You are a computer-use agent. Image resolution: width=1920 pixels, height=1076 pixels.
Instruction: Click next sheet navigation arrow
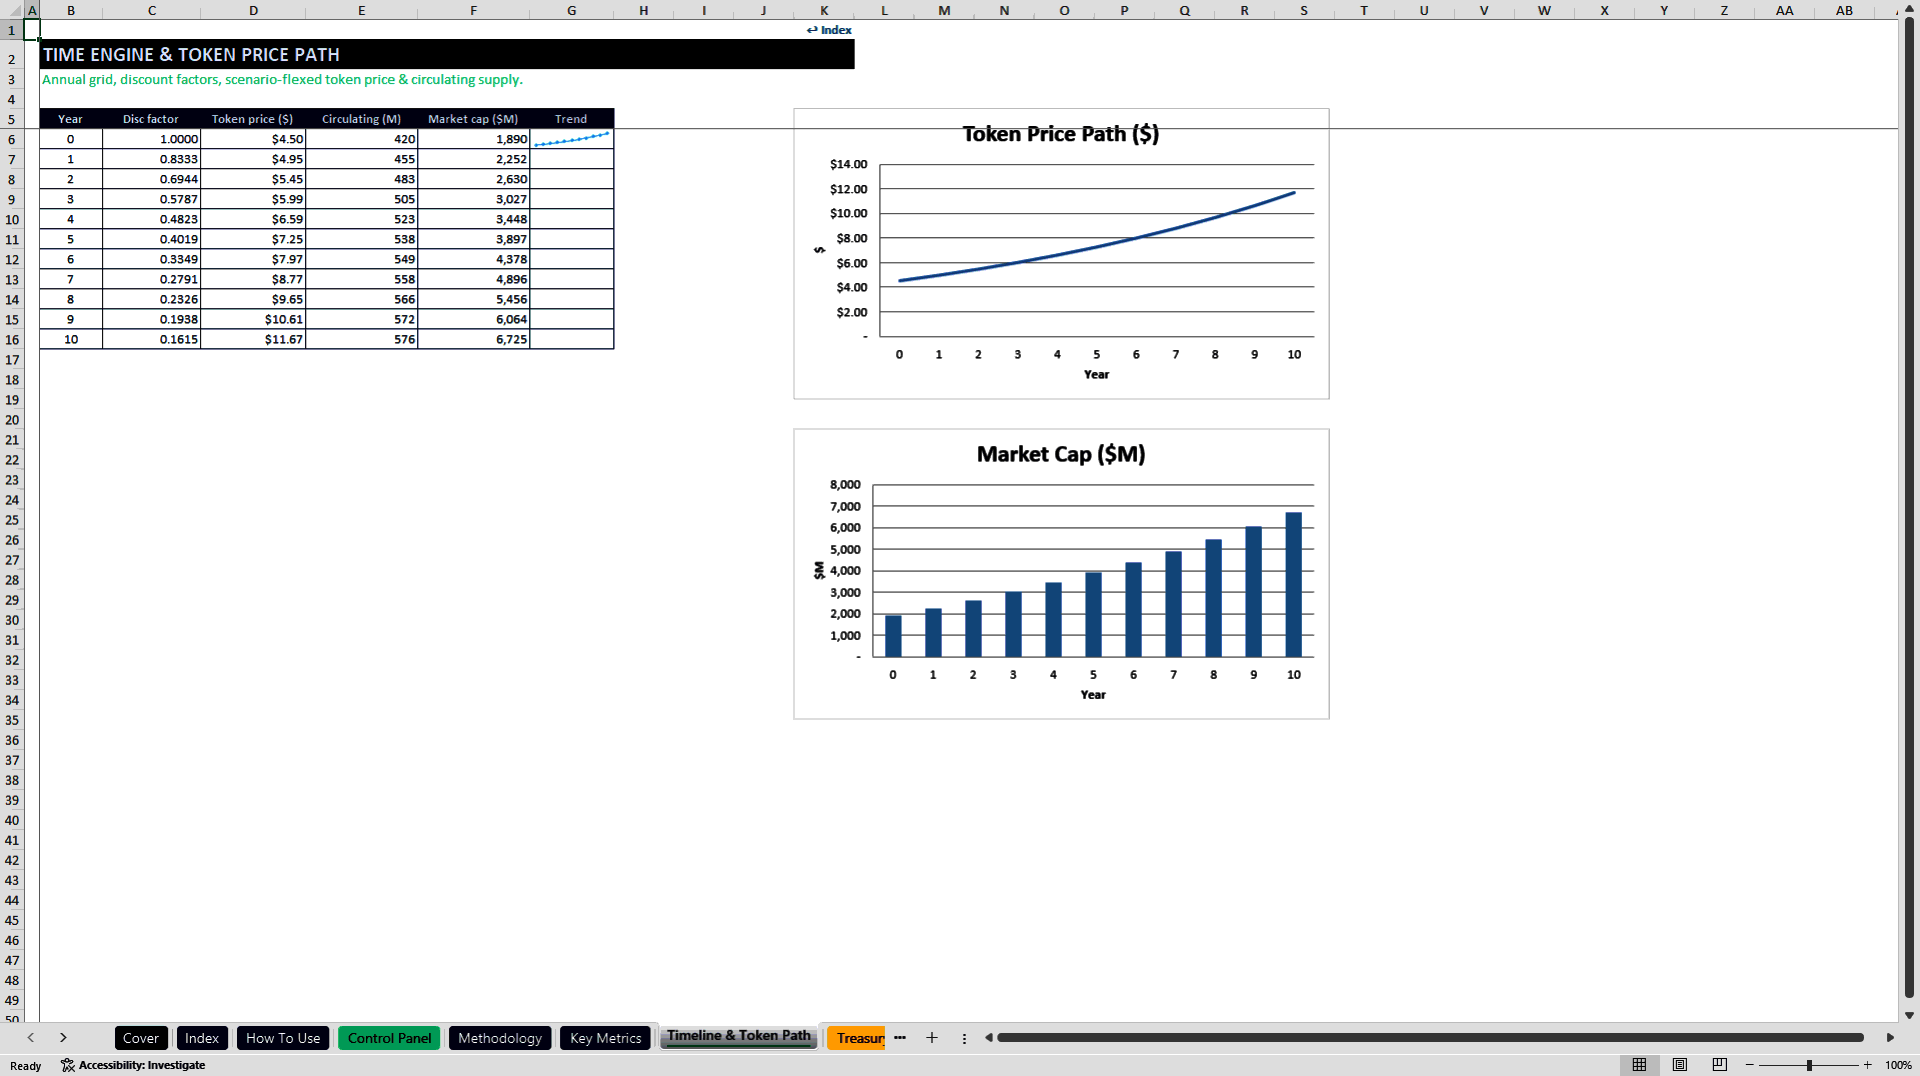click(63, 1038)
